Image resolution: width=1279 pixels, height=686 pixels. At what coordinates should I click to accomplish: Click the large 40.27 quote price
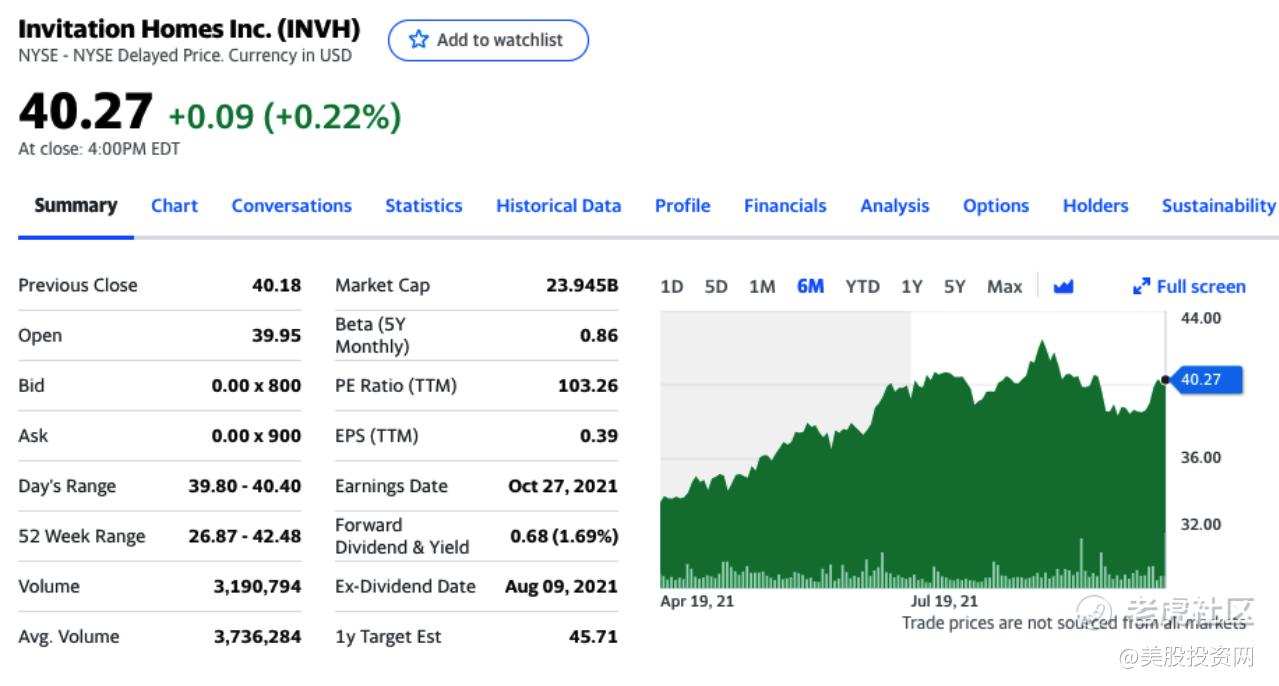point(86,112)
